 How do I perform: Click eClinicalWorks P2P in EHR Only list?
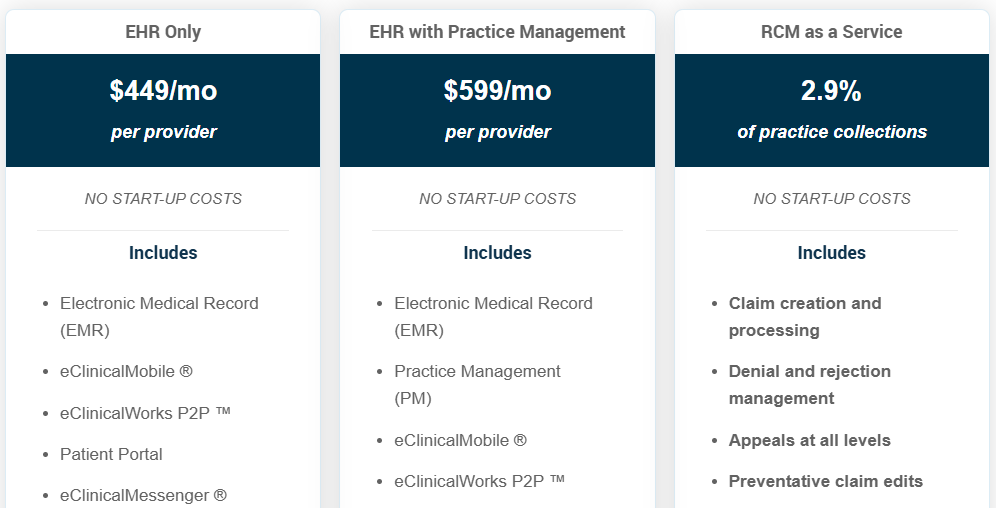(x=145, y=413)
